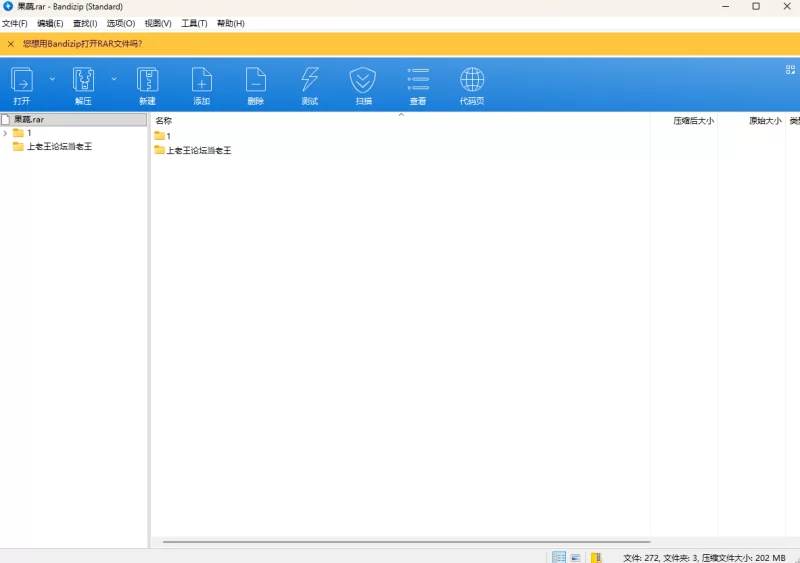This screenshot has width=800, height=563.
Task: Select 上老王论坛当老王 folder in file list
Action: pyautogui.click(x=198, y=150)
